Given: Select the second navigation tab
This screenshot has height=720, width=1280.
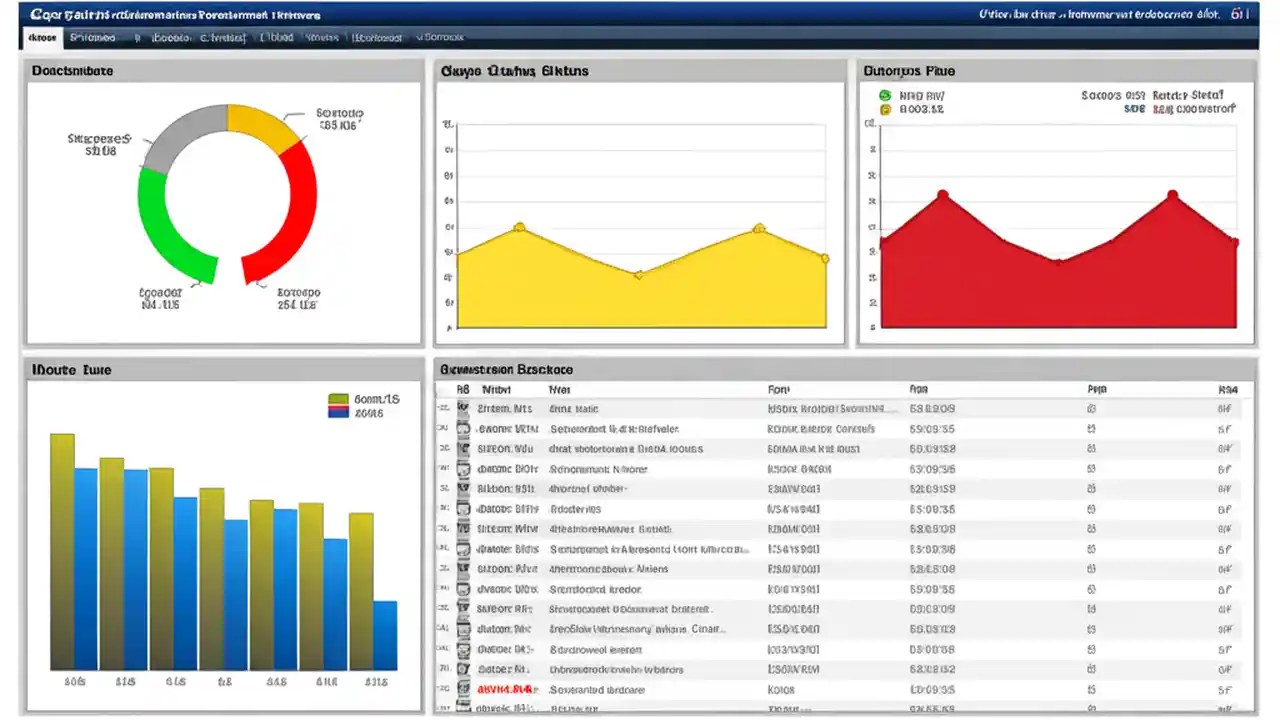Looking at the screenshot, I should tap(95, 37).
